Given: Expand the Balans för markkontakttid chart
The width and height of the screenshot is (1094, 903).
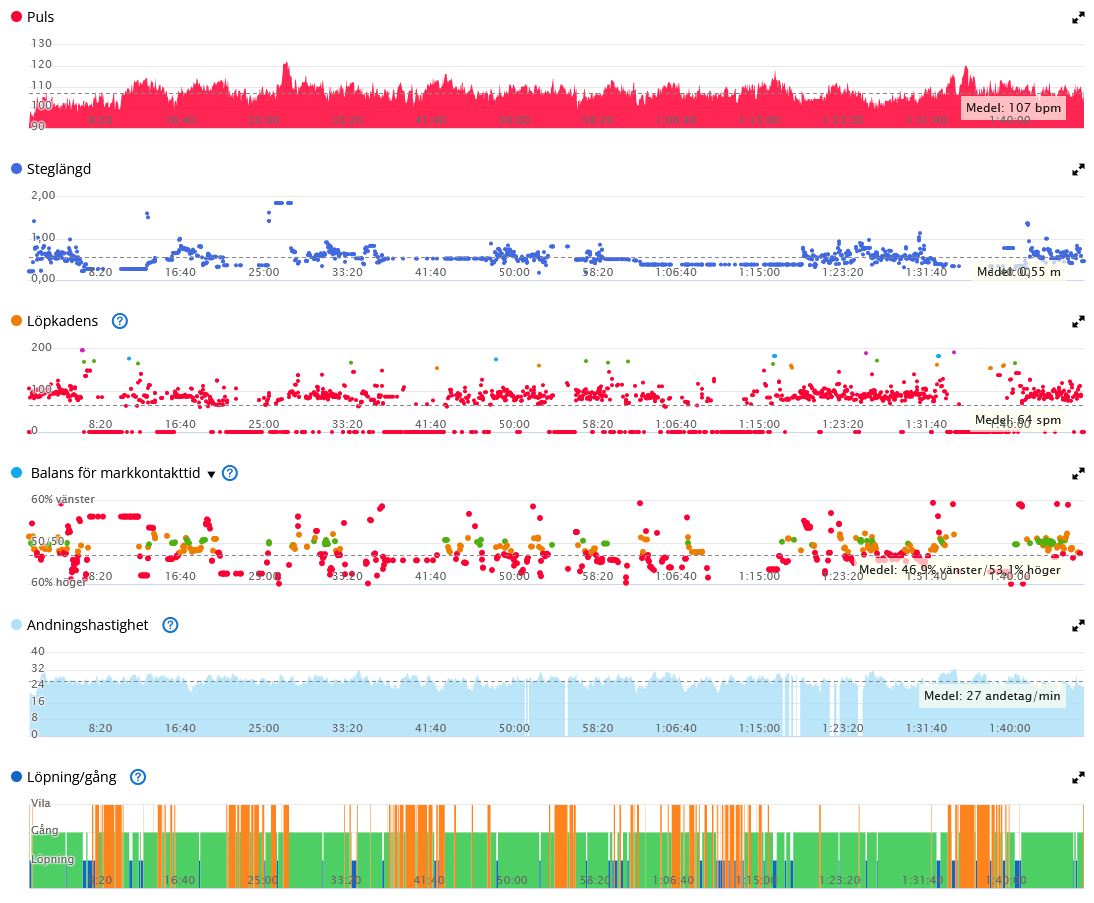Looking at the screenshot, I should click(x=1078, y=474).
